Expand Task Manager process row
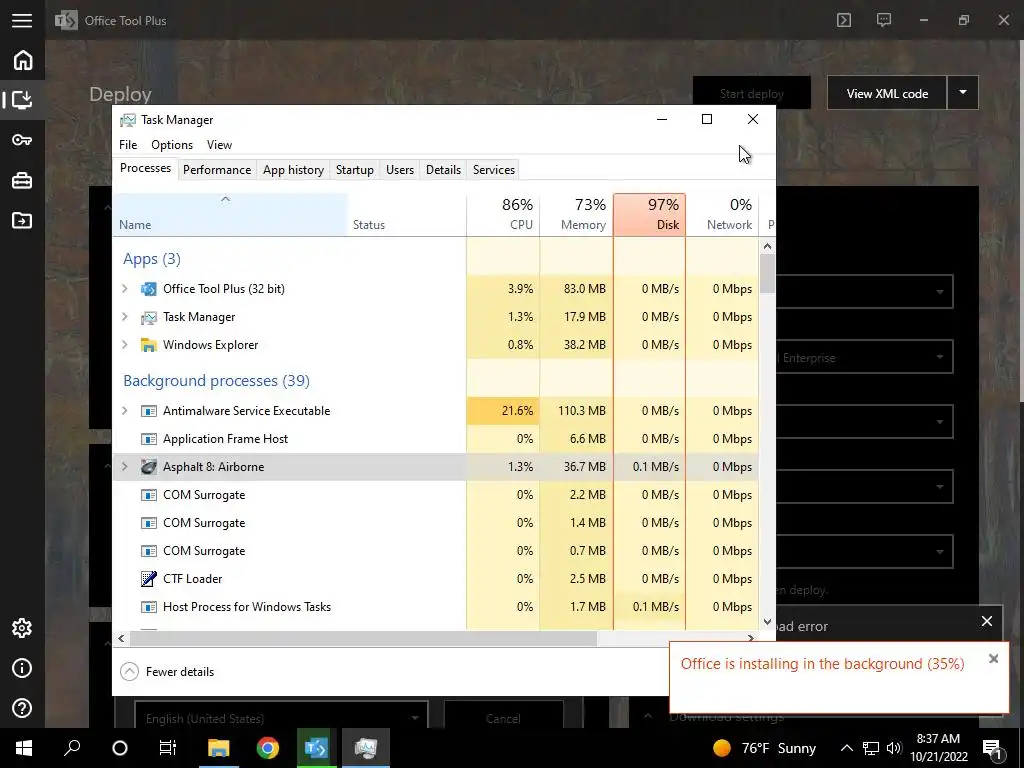The image size is (1024, 768). click(x=125, y=317)
